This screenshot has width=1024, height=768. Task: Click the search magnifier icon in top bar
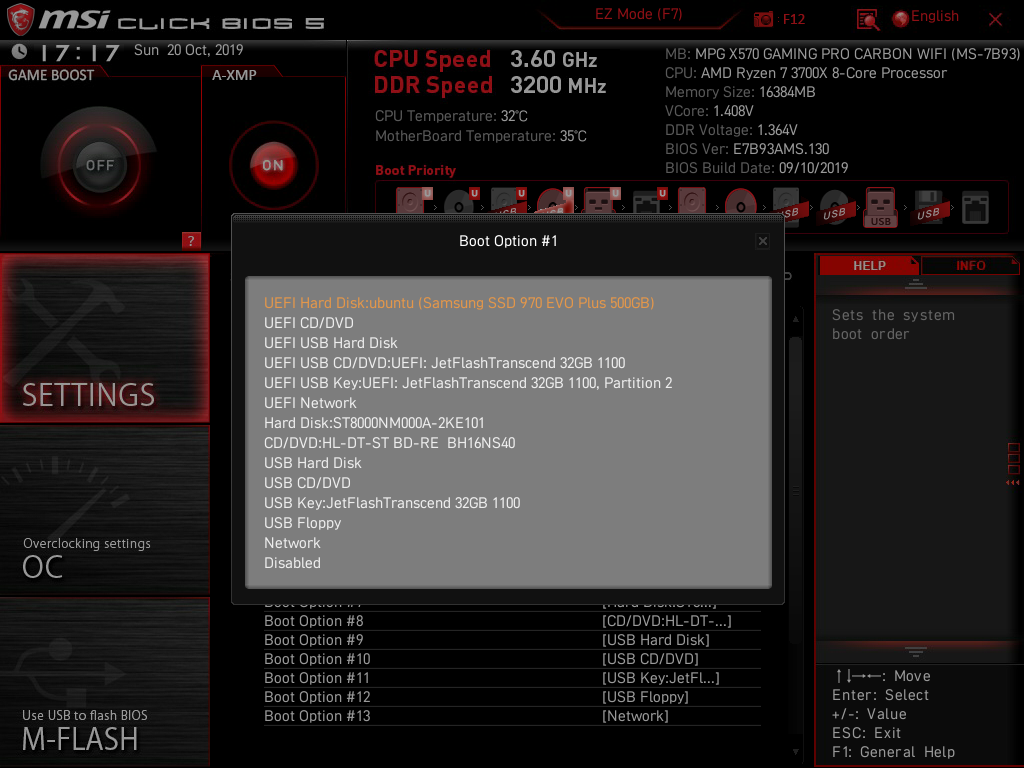pos(866,19)
